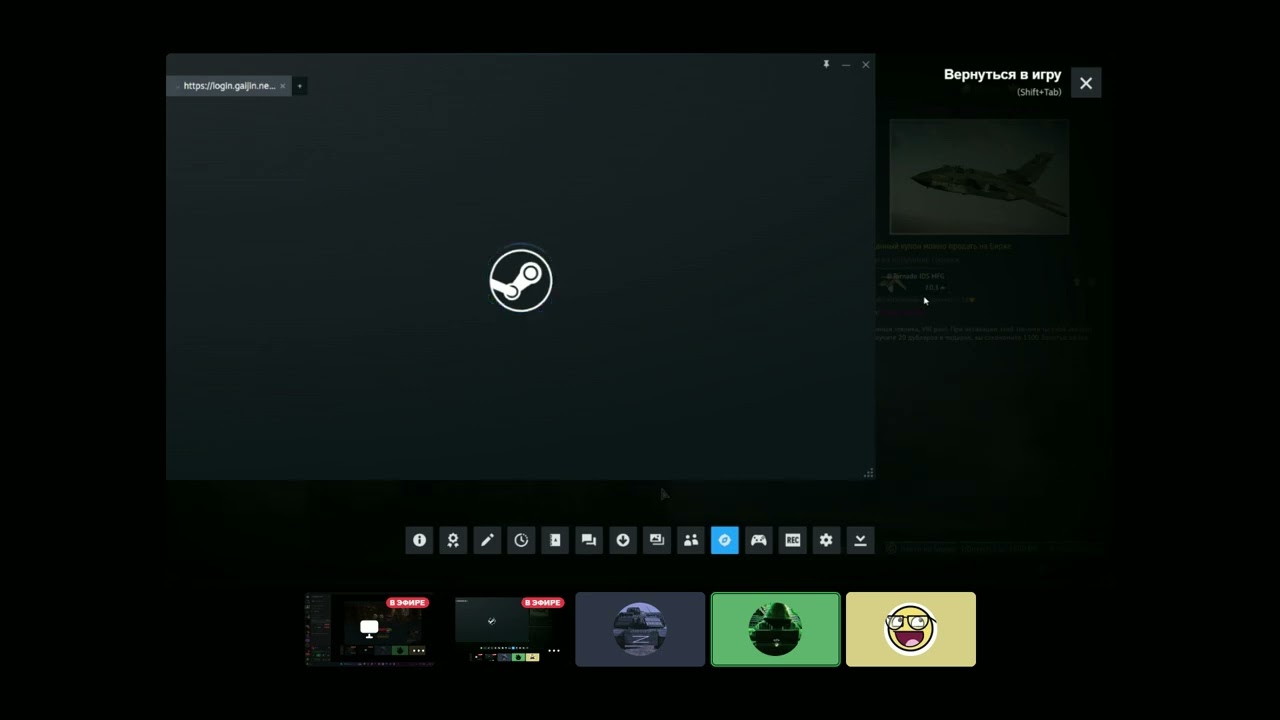Image resolution: width=1280 pixels, height=720 pixels.
Task: Open the downloads arrow icon
Action: (x=623, y=540)
